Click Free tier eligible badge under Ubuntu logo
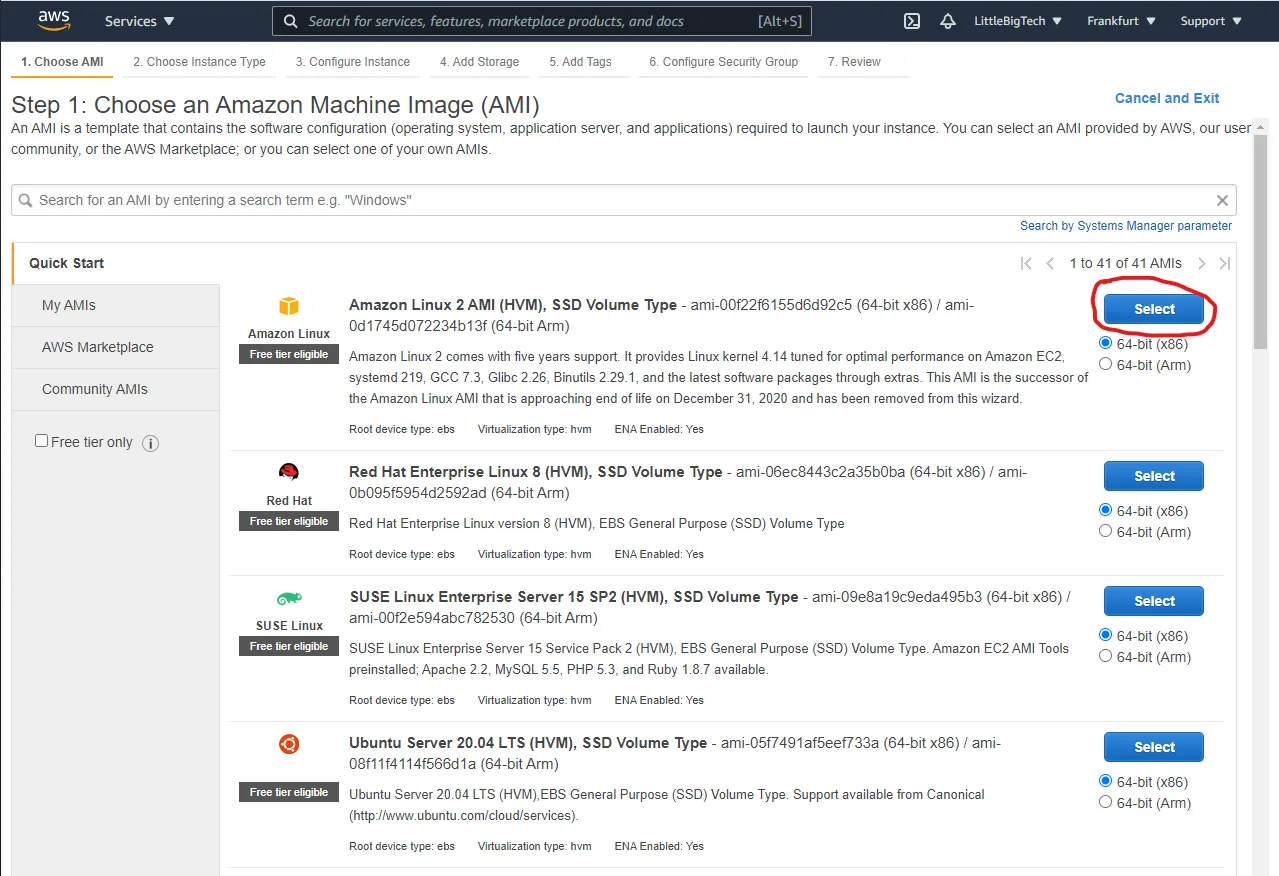This screenshot has width=1279, height=876. click(x=289, y=792)
